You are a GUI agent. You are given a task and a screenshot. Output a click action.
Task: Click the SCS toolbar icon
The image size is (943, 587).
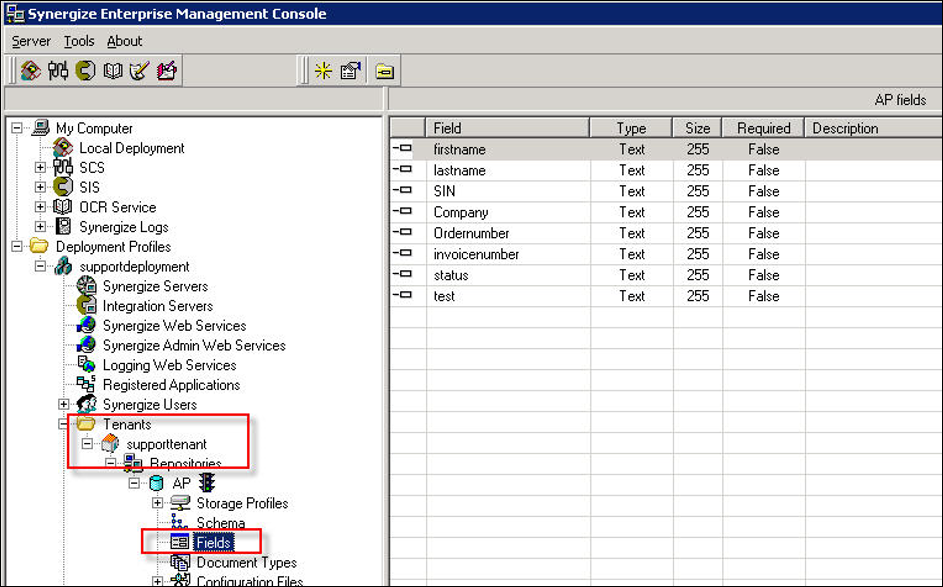coord(58,71)
